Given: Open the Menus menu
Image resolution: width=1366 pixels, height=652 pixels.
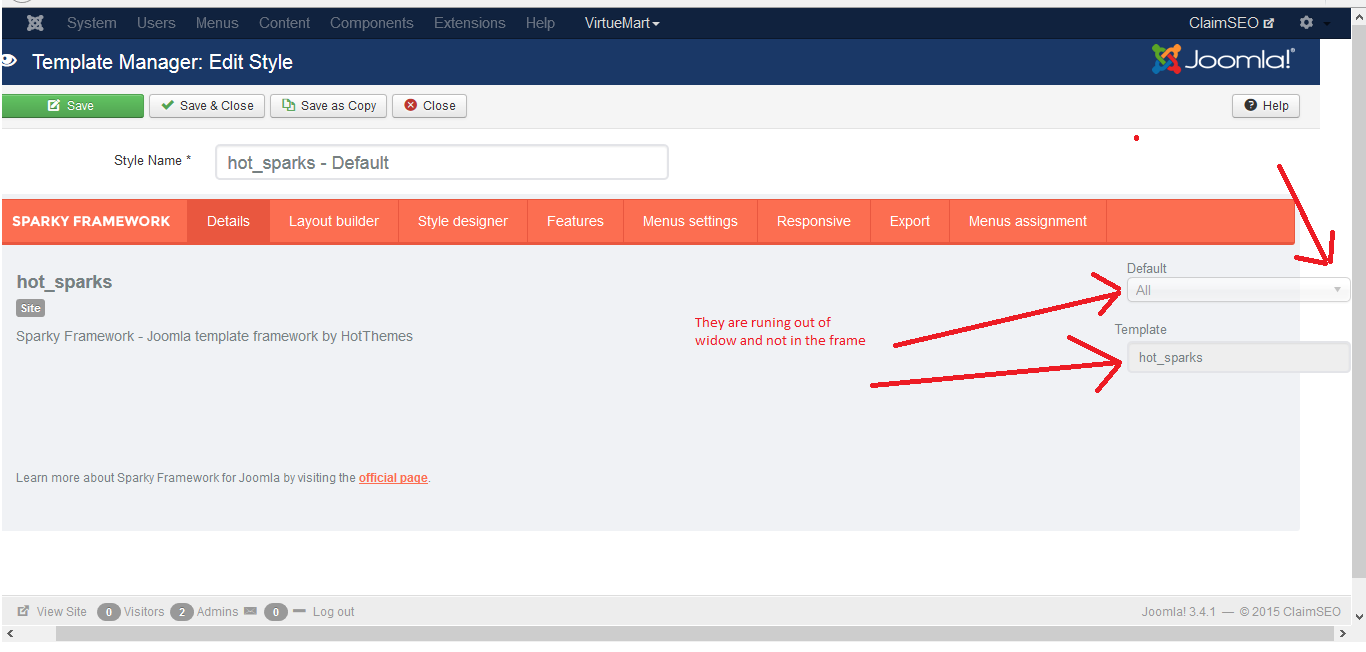Looking at the screenshot, I should 217,23.
